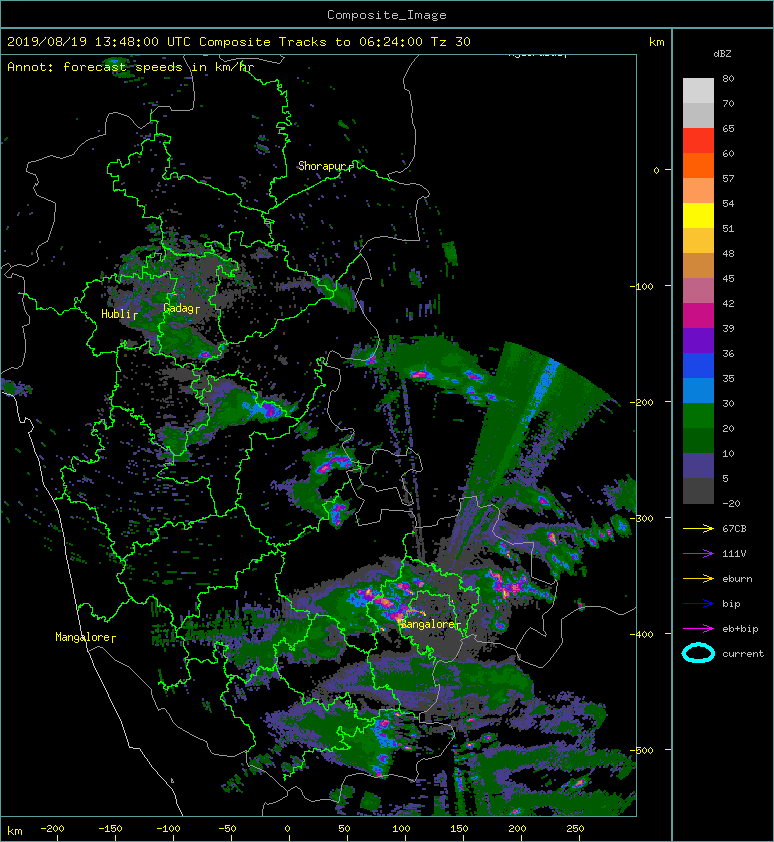This screenshot has height=842, width=774.
Task: Click the 54 dBZ yellow color swatch
Action: click(x=698, y=215)
